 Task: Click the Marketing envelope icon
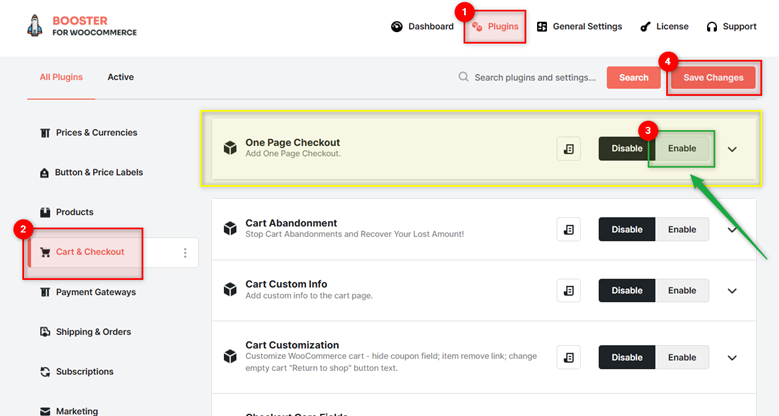[45, 411]
